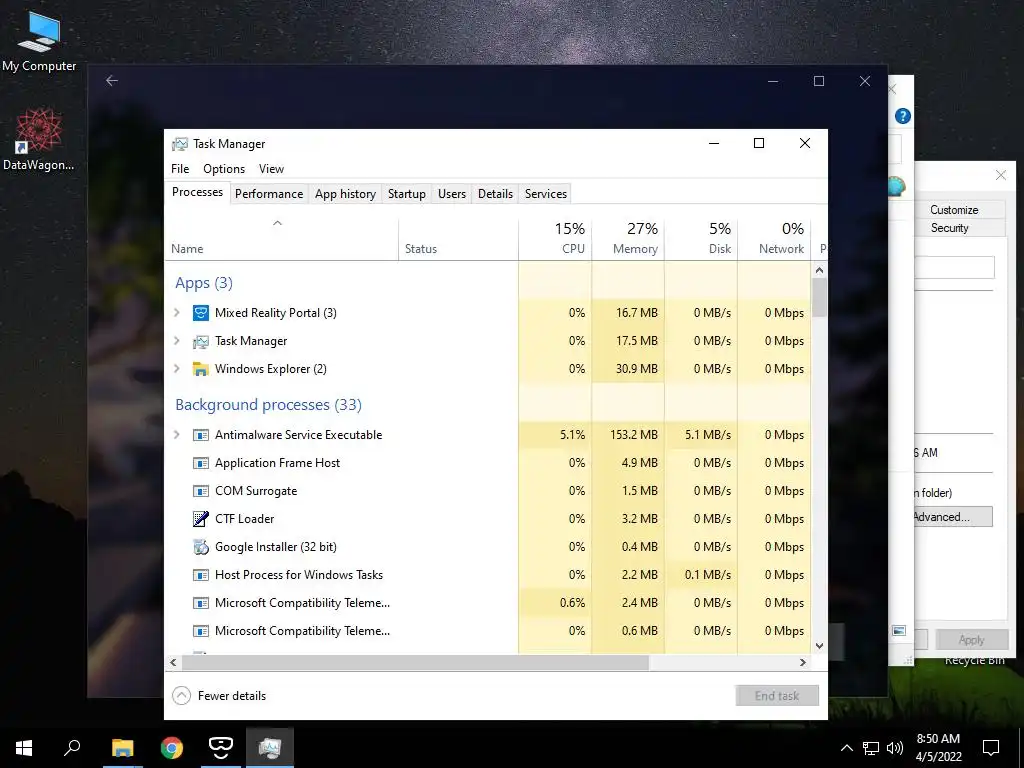Open the View menu
The width and height of the screenshot is (1024, 768).
click(x=272, y=169)
